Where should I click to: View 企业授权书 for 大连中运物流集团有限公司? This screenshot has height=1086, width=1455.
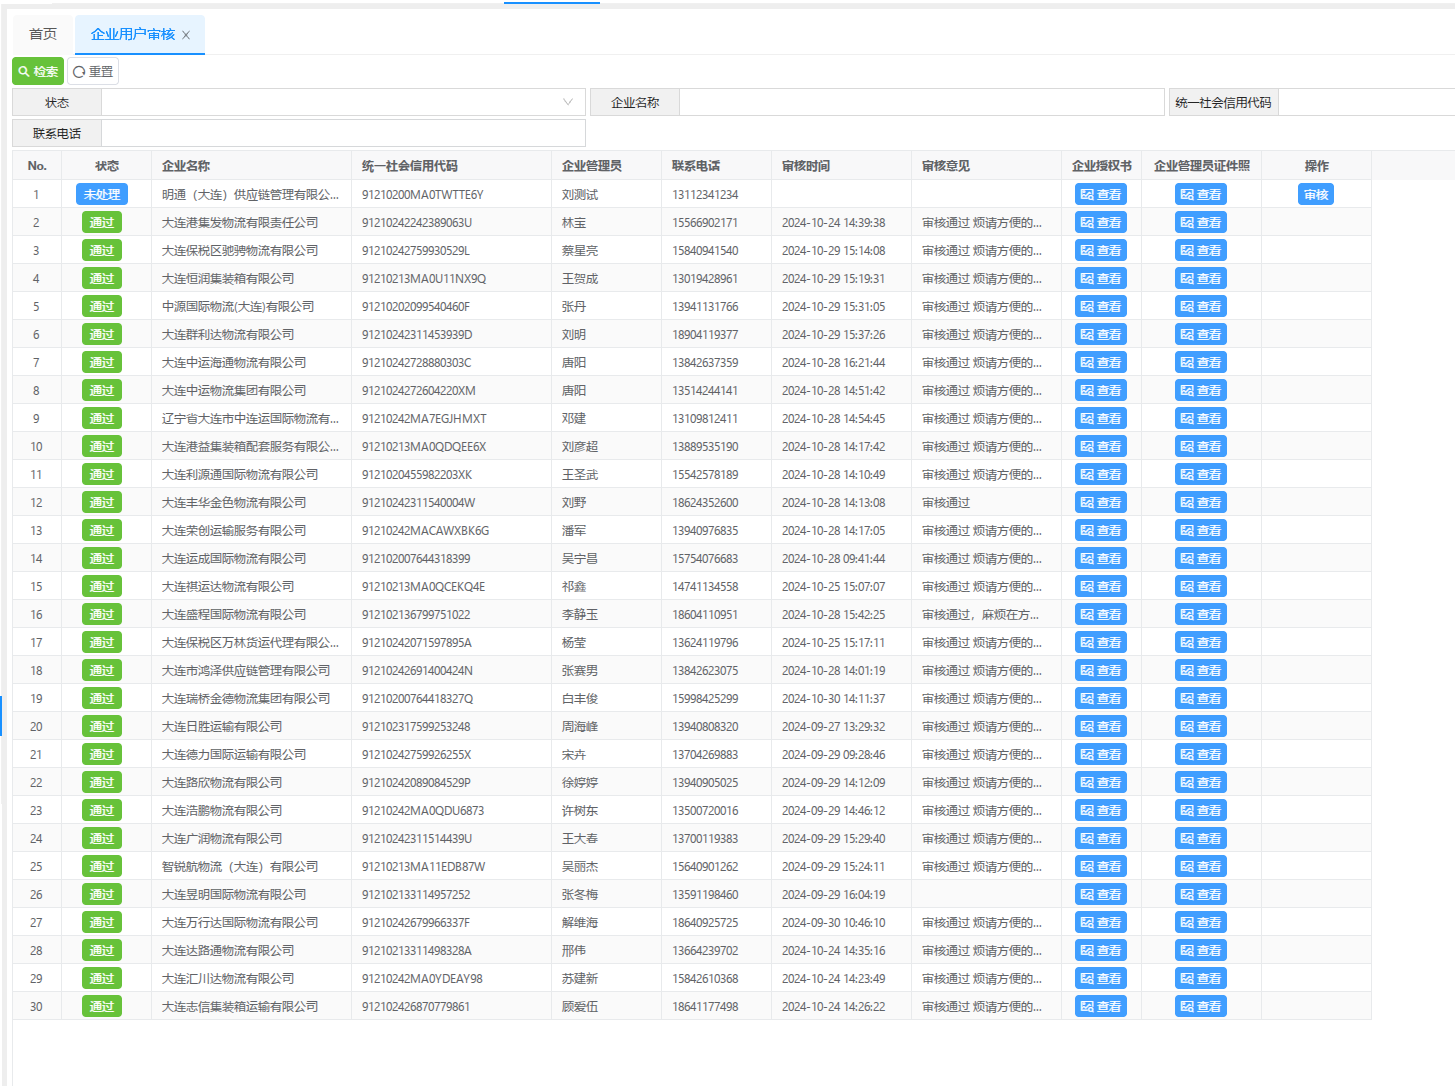point(1101,391)
